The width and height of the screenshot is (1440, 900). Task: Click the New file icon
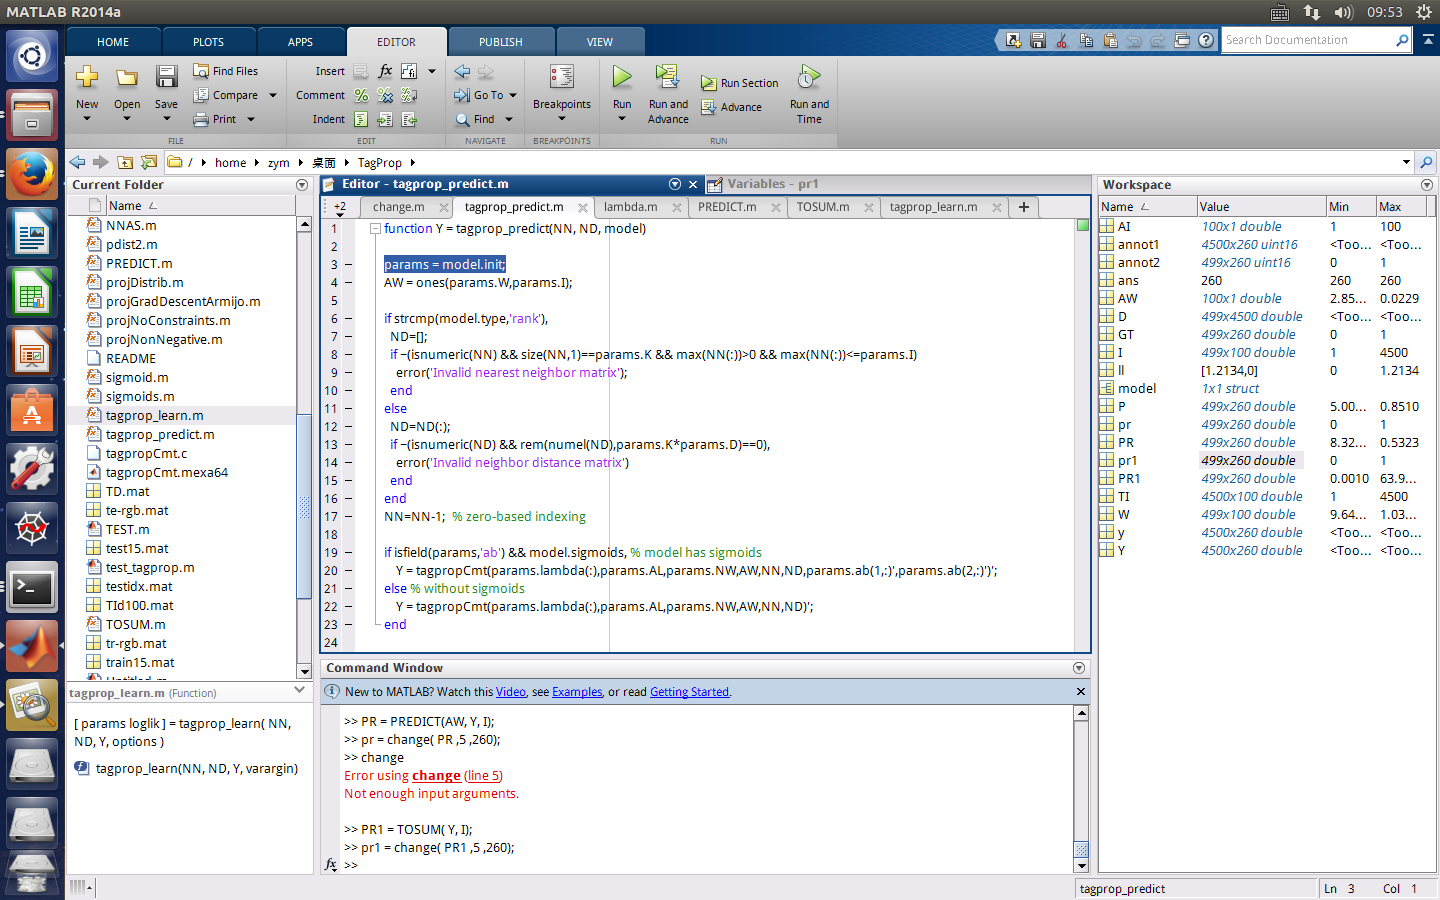pos(87,77)
